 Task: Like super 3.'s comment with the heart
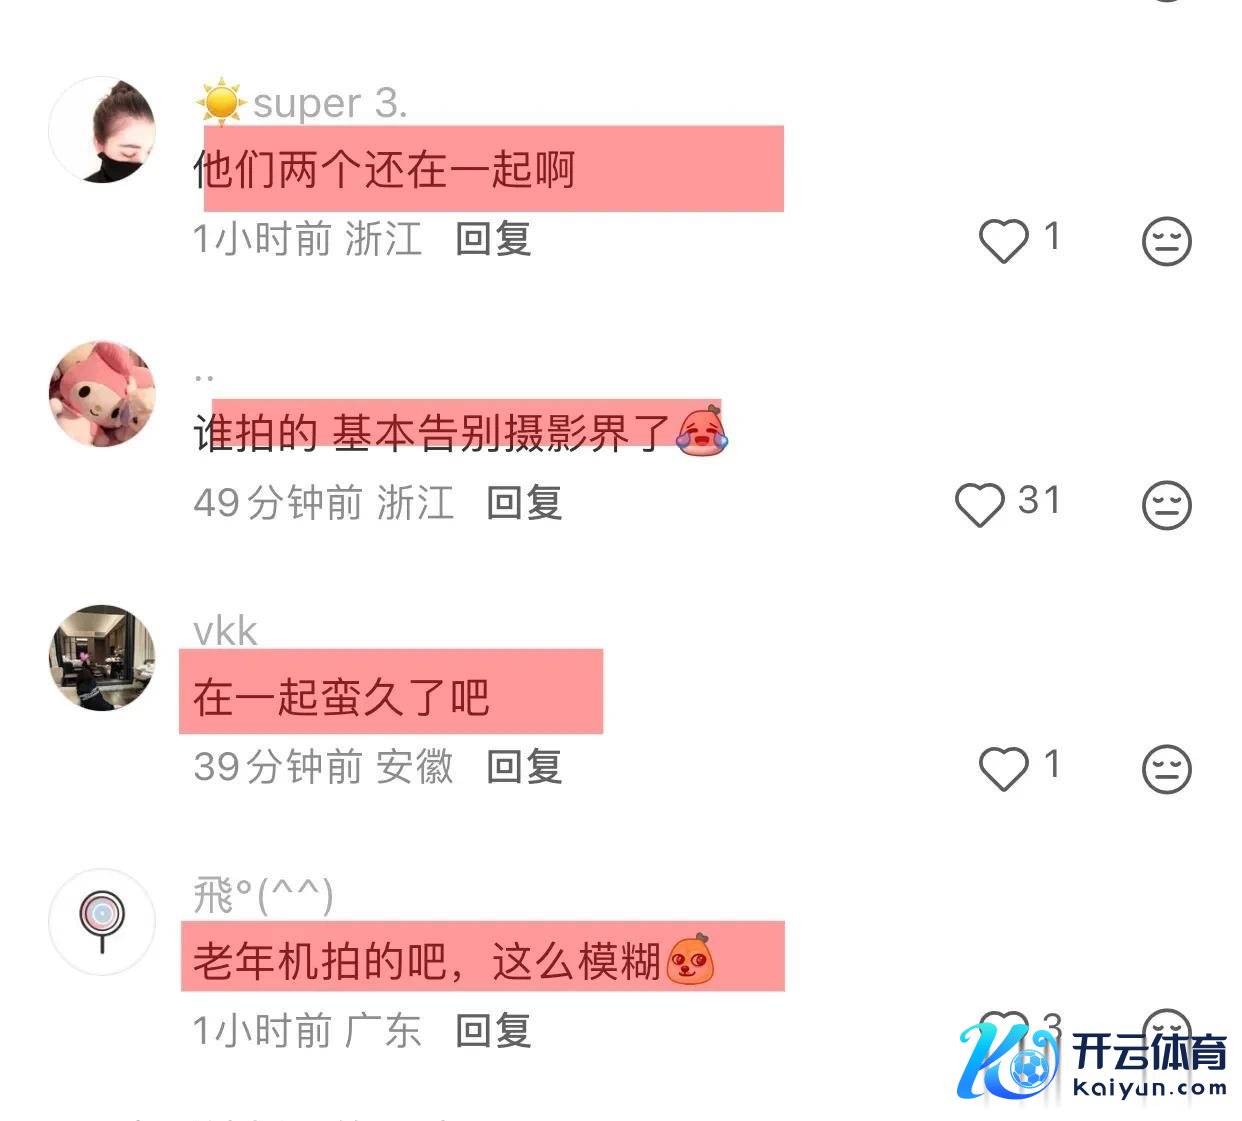(1003, 241)
